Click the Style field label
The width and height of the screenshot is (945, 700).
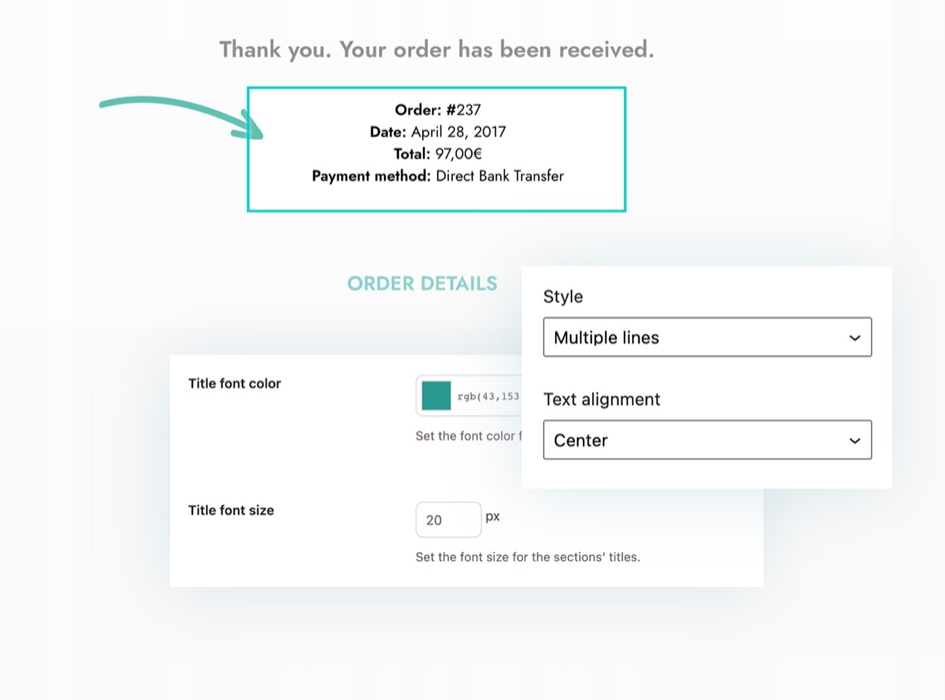point(563,297)
